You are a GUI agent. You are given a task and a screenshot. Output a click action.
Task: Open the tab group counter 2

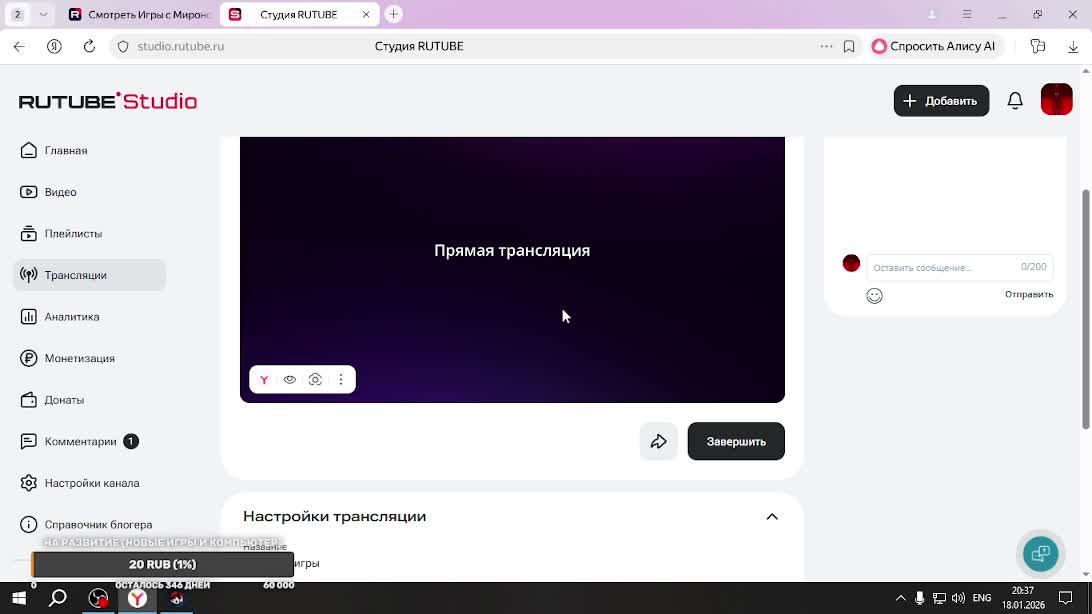[x=18, y=15]
